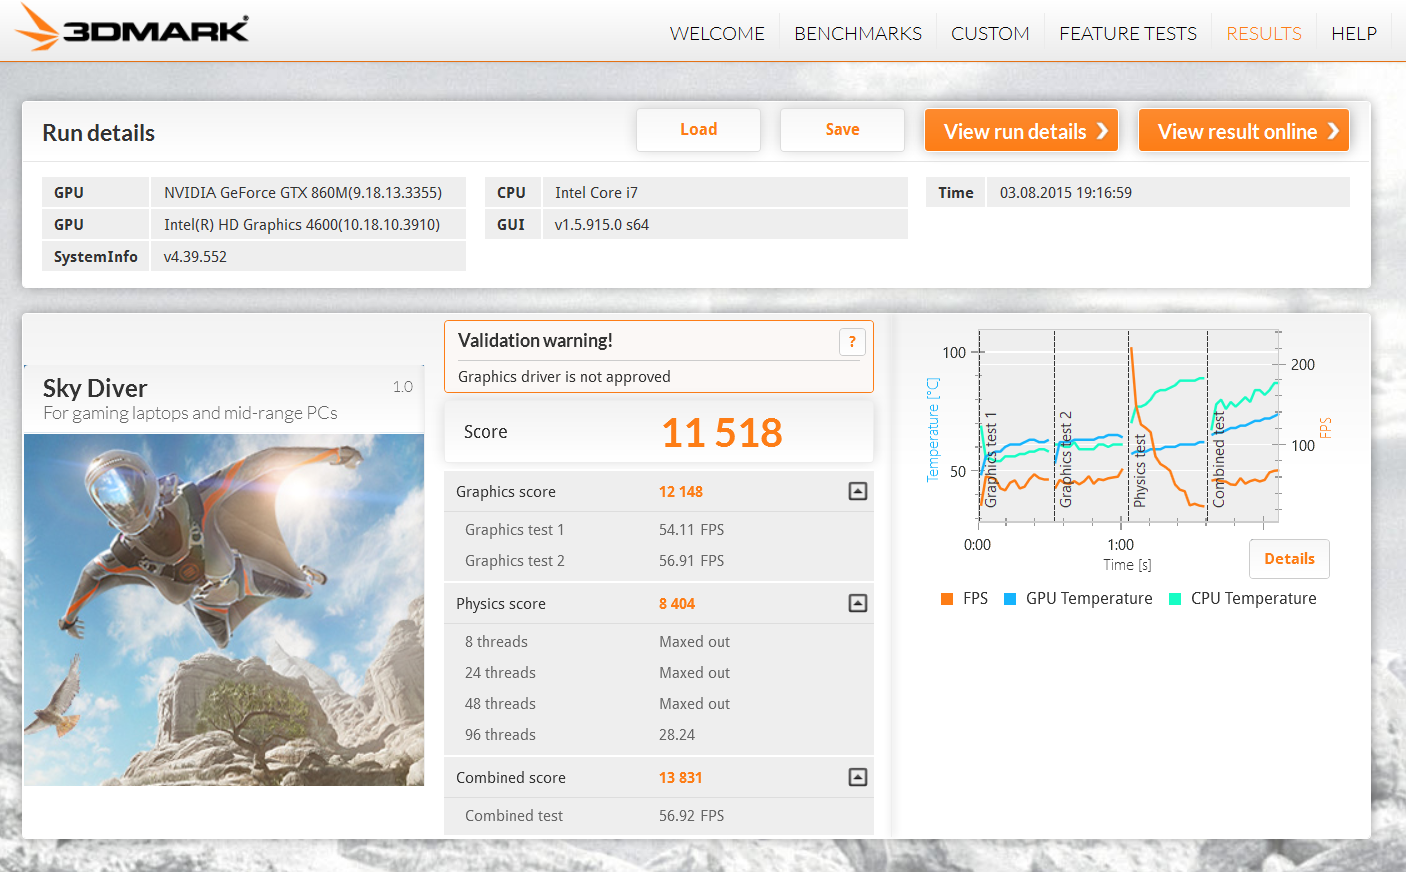Click the 3DMark logo
The image size is (1406, 872).
click(x=133, y=28)
